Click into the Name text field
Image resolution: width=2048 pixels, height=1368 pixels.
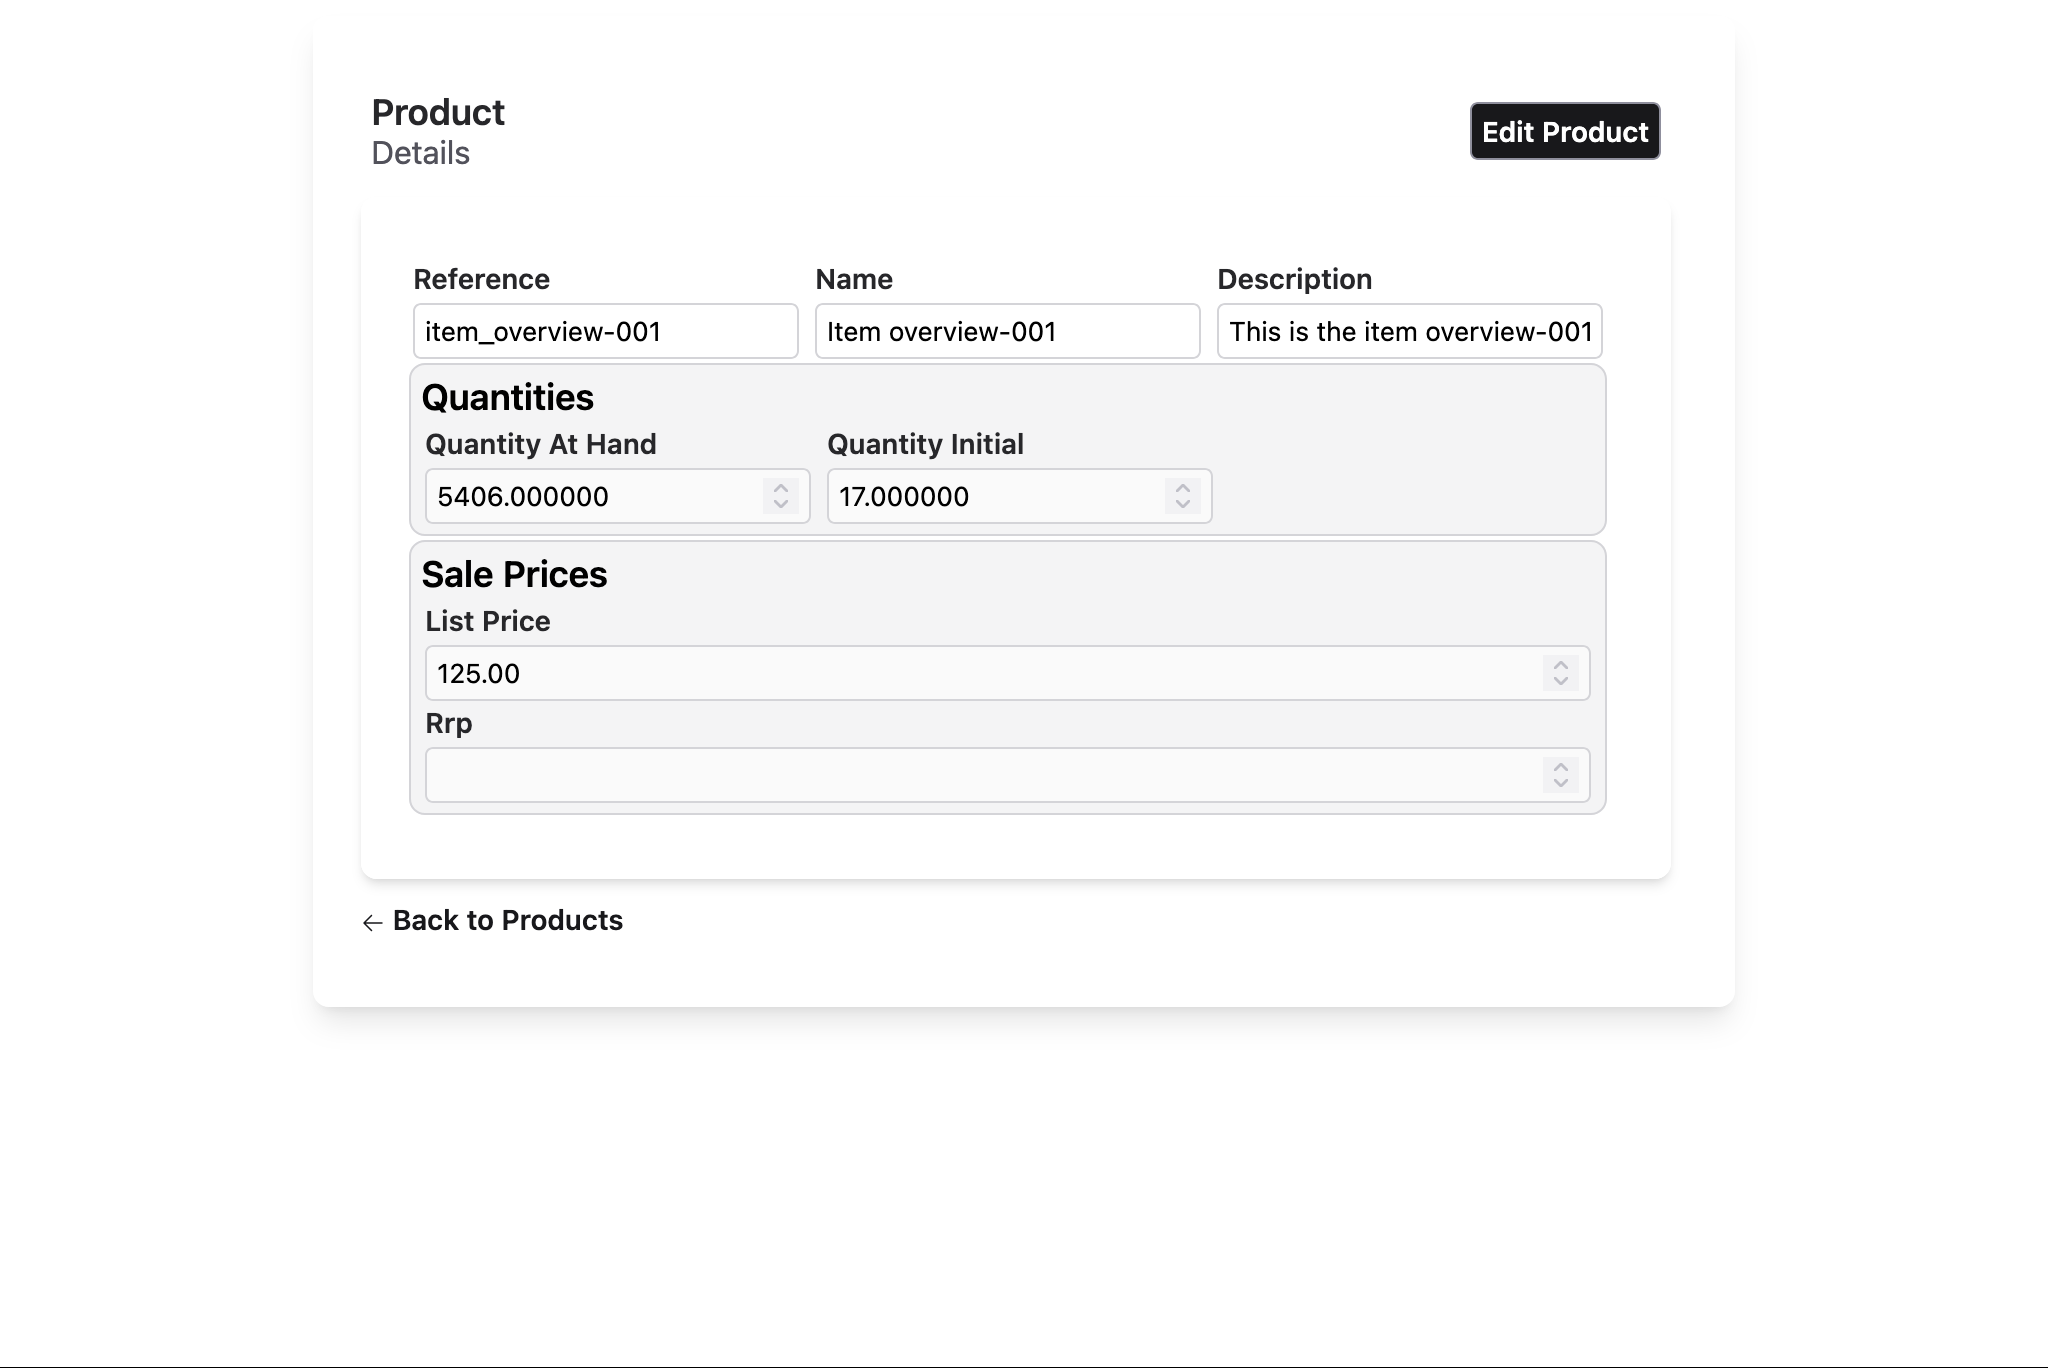click(x=1007, y=331)
